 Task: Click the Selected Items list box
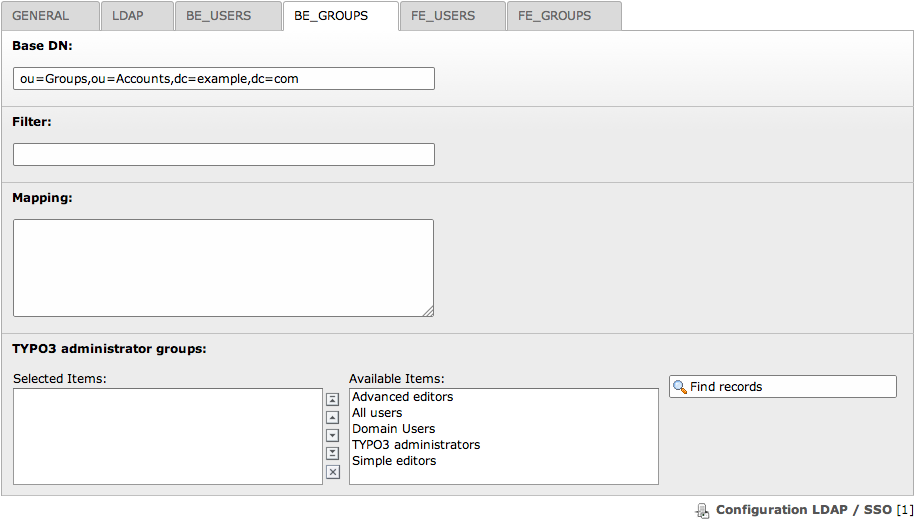coord(168,437)
